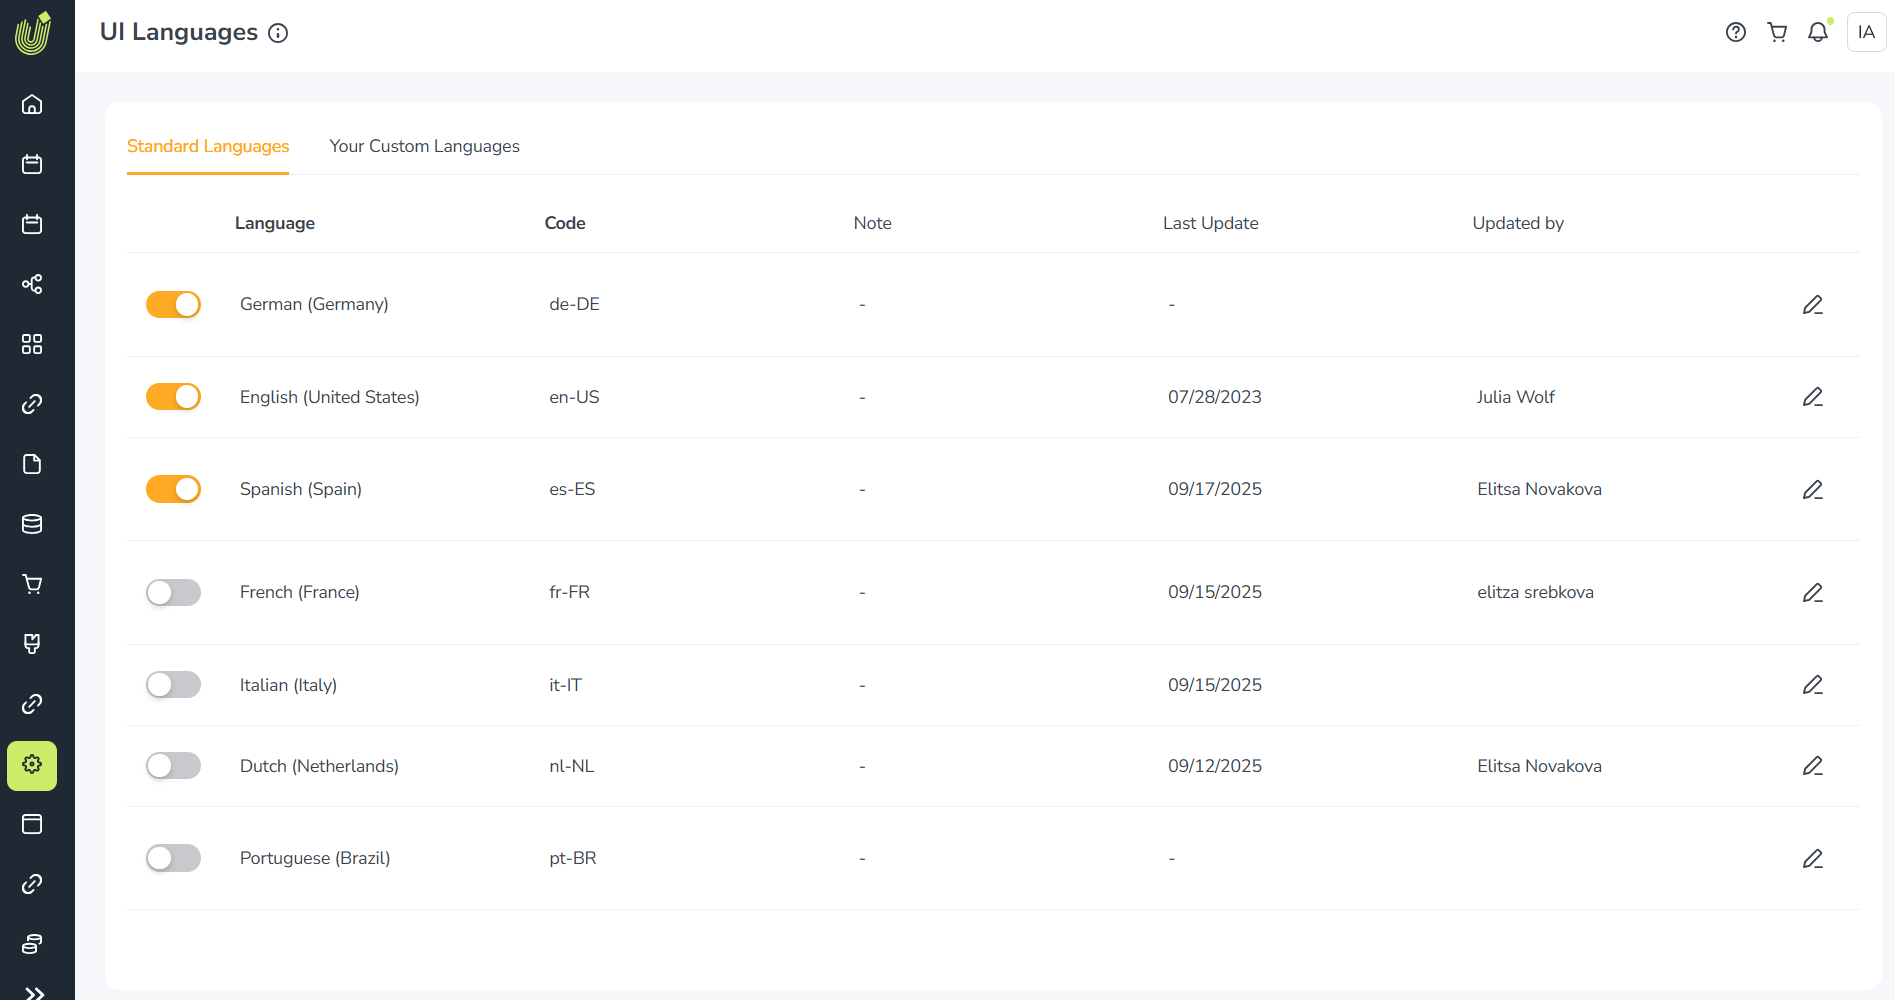Click the home icon in sidebar

coord(32,104)
